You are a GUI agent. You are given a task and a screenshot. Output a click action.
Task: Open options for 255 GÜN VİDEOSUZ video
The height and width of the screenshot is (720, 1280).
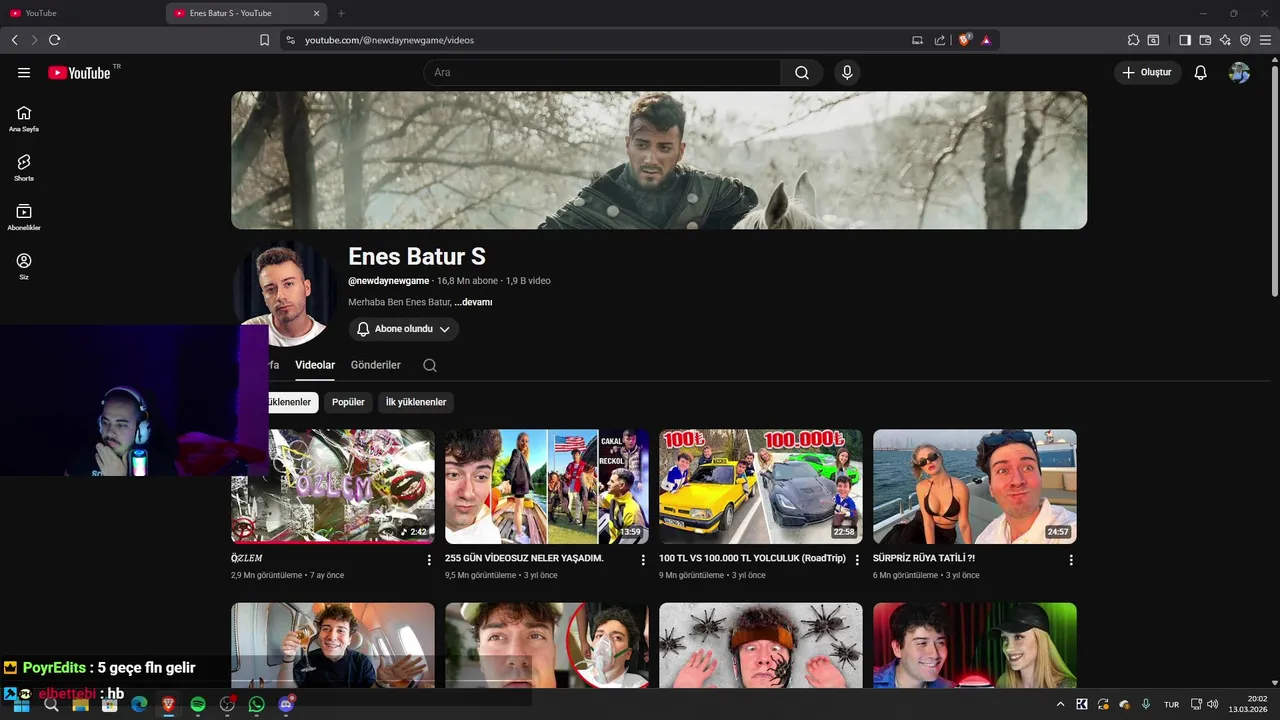(x=643, y=560)
